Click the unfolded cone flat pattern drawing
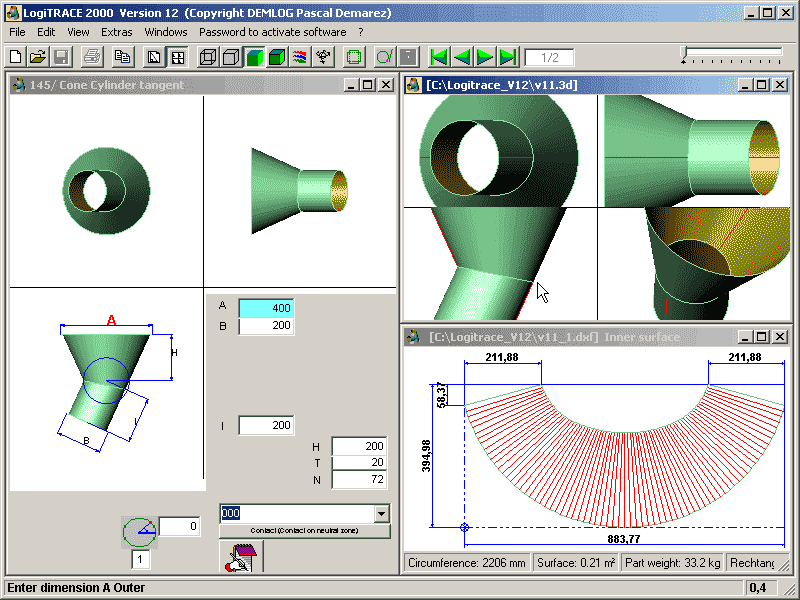The width and height of the screenshot is (800, 600). [x=624, y=456]
